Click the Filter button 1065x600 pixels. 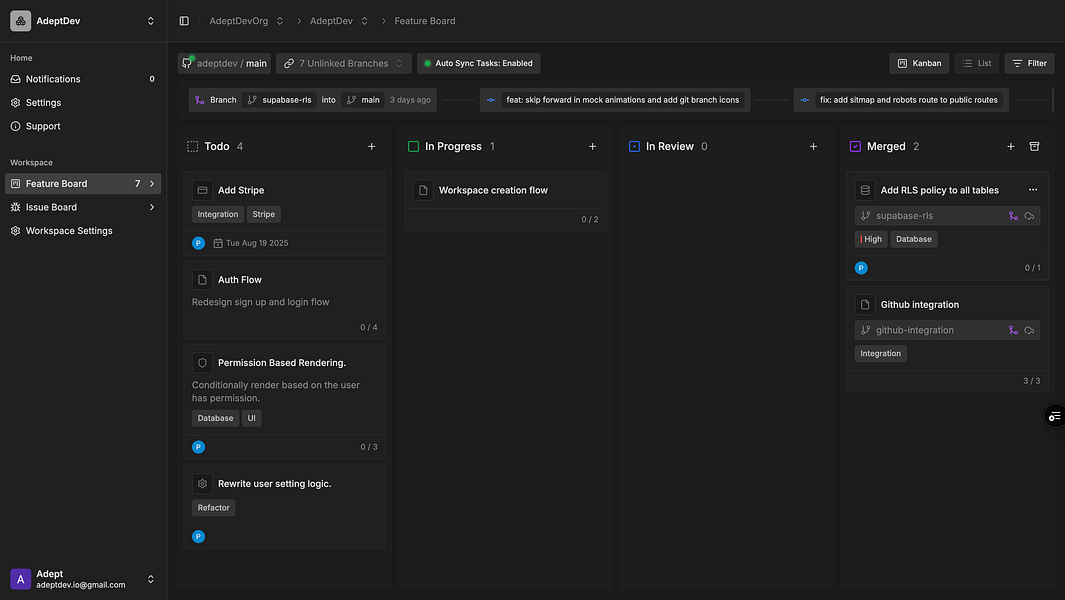1029,63
